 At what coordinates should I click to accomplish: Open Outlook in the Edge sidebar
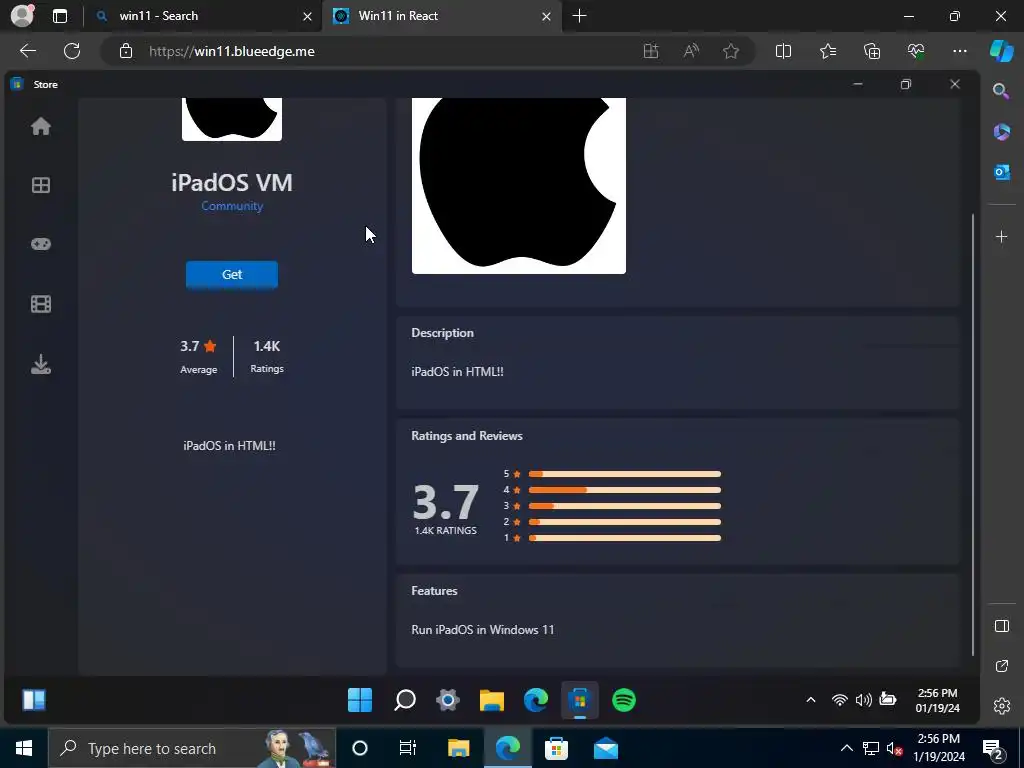pos(1001,172)
